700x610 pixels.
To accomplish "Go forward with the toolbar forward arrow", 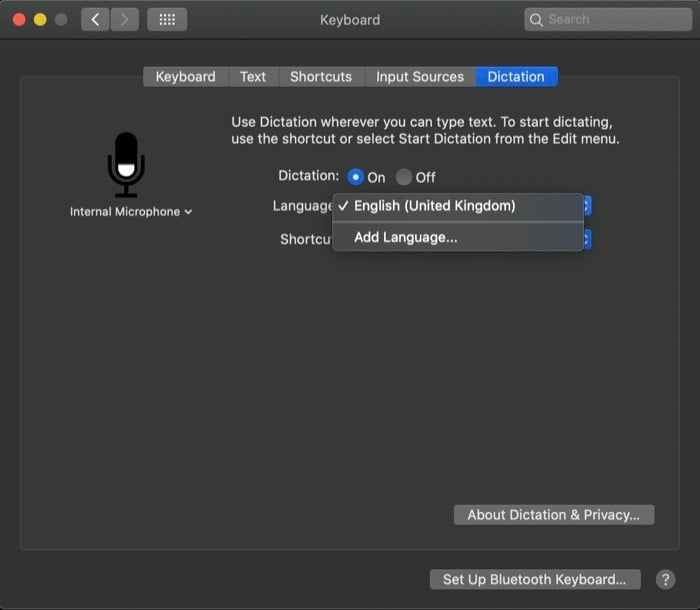I will (x=125, y=20).
